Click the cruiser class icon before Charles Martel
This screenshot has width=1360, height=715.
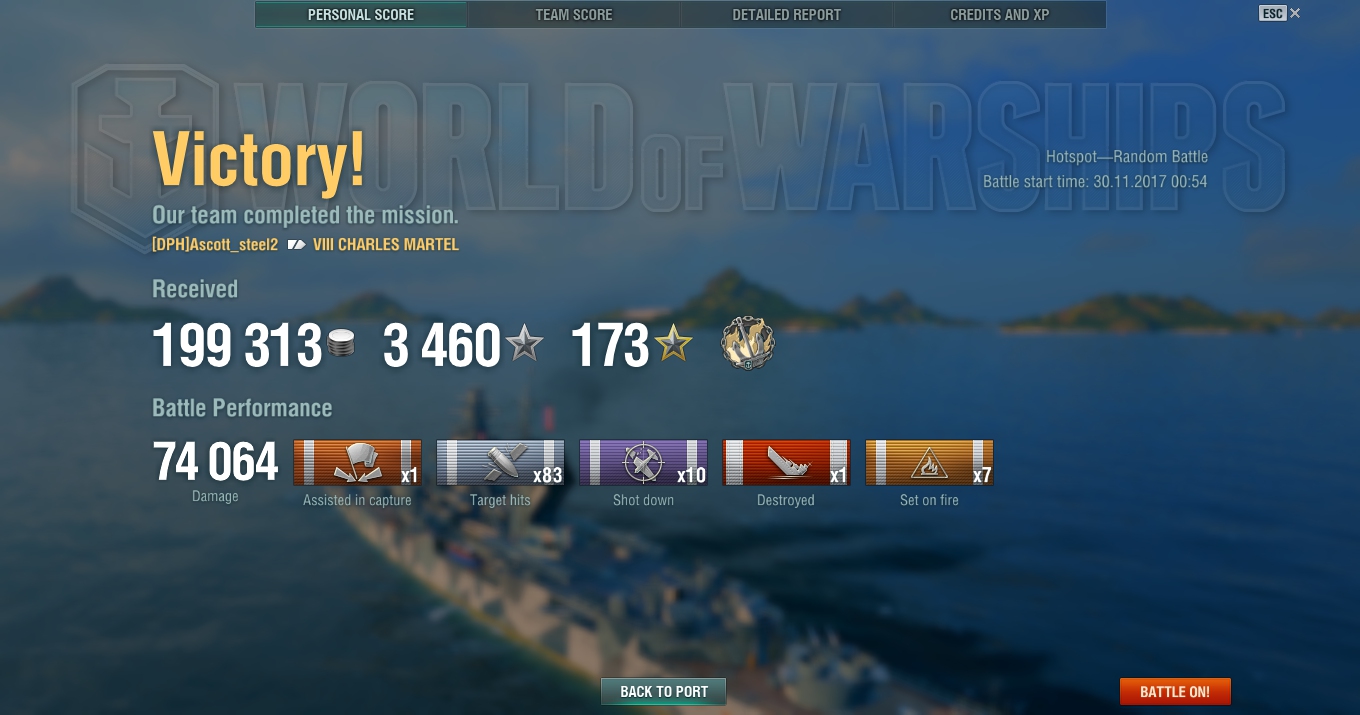pyautogui.click(x=296, y=245)
